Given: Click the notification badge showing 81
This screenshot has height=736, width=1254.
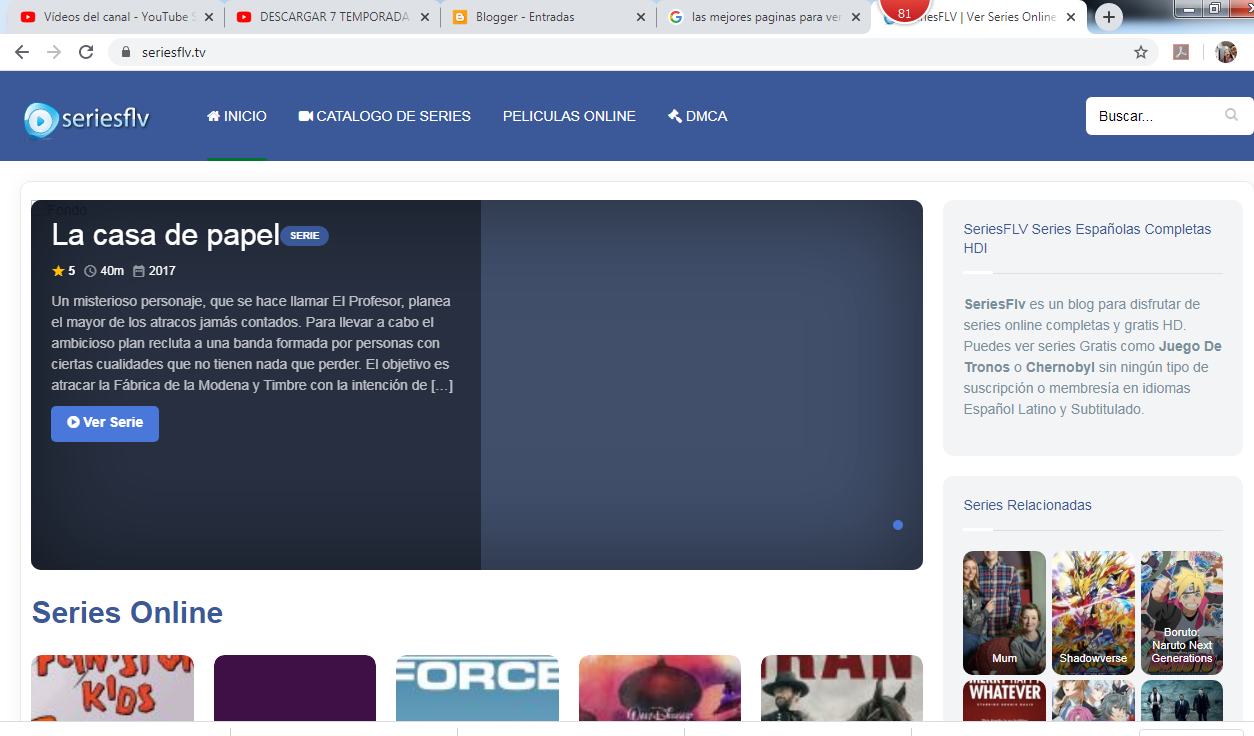Looking at the screenshot, I should (x=903, y=12).
